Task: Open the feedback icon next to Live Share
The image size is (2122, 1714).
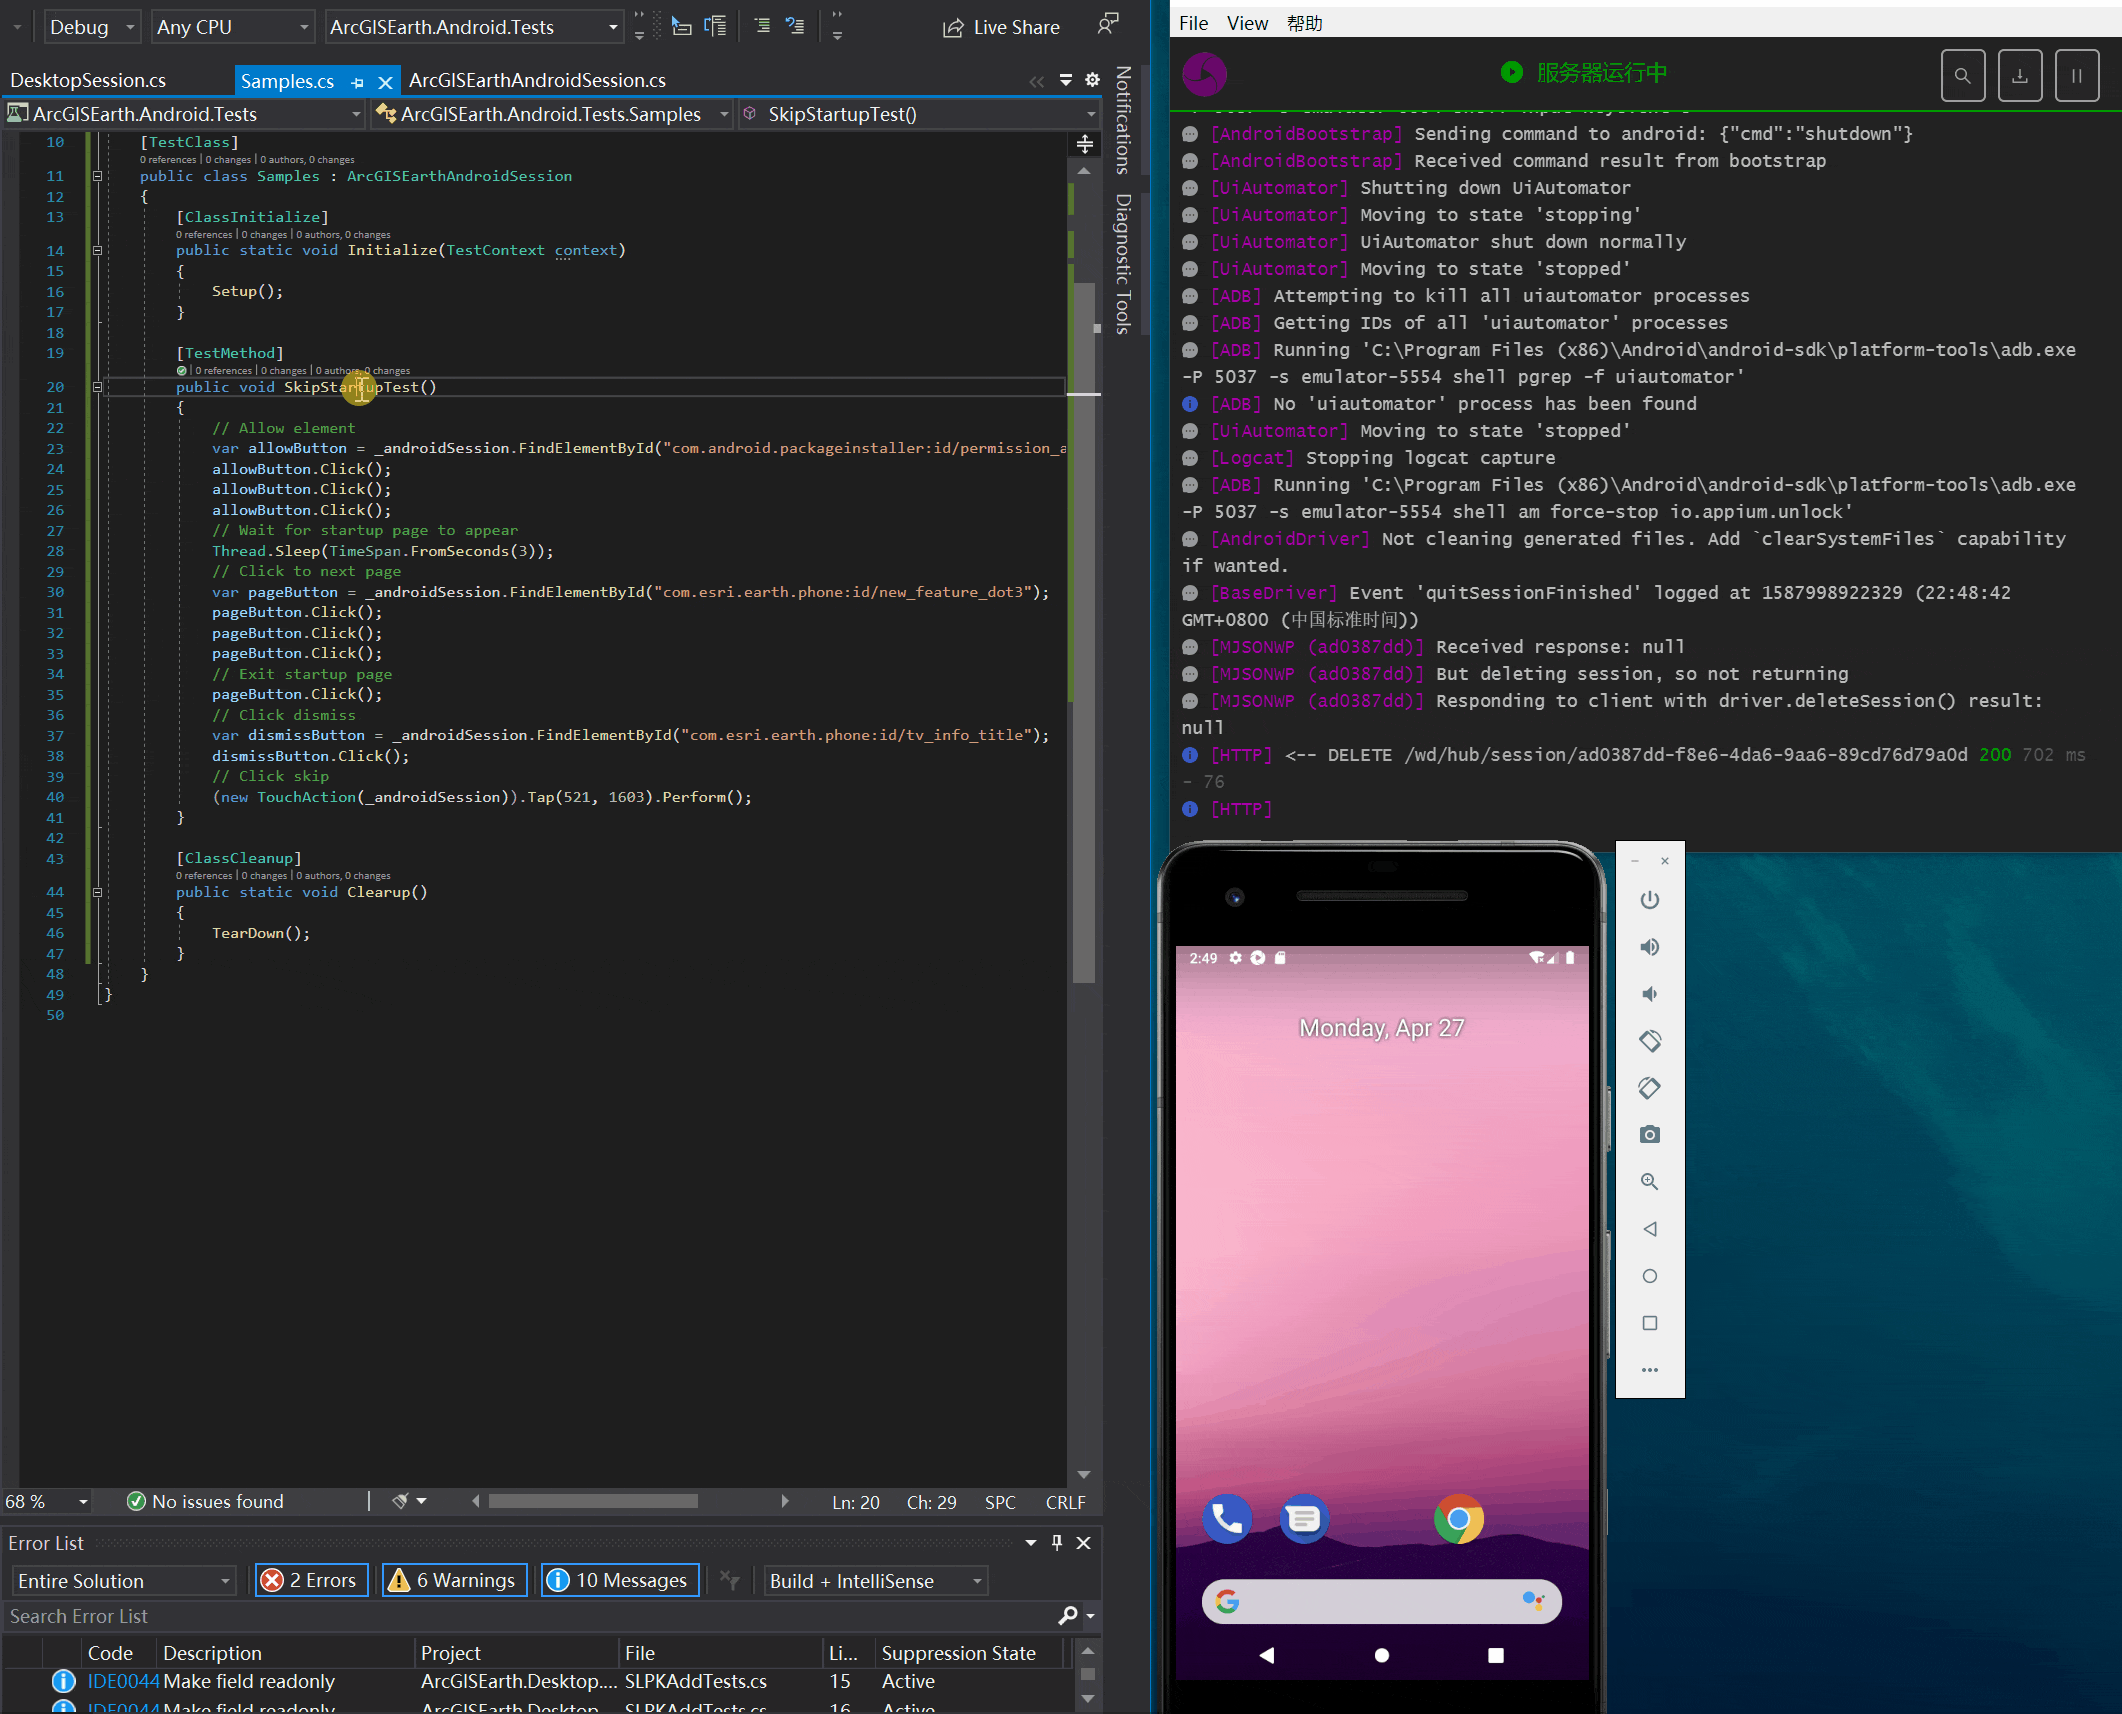Action: (1108, 24)
